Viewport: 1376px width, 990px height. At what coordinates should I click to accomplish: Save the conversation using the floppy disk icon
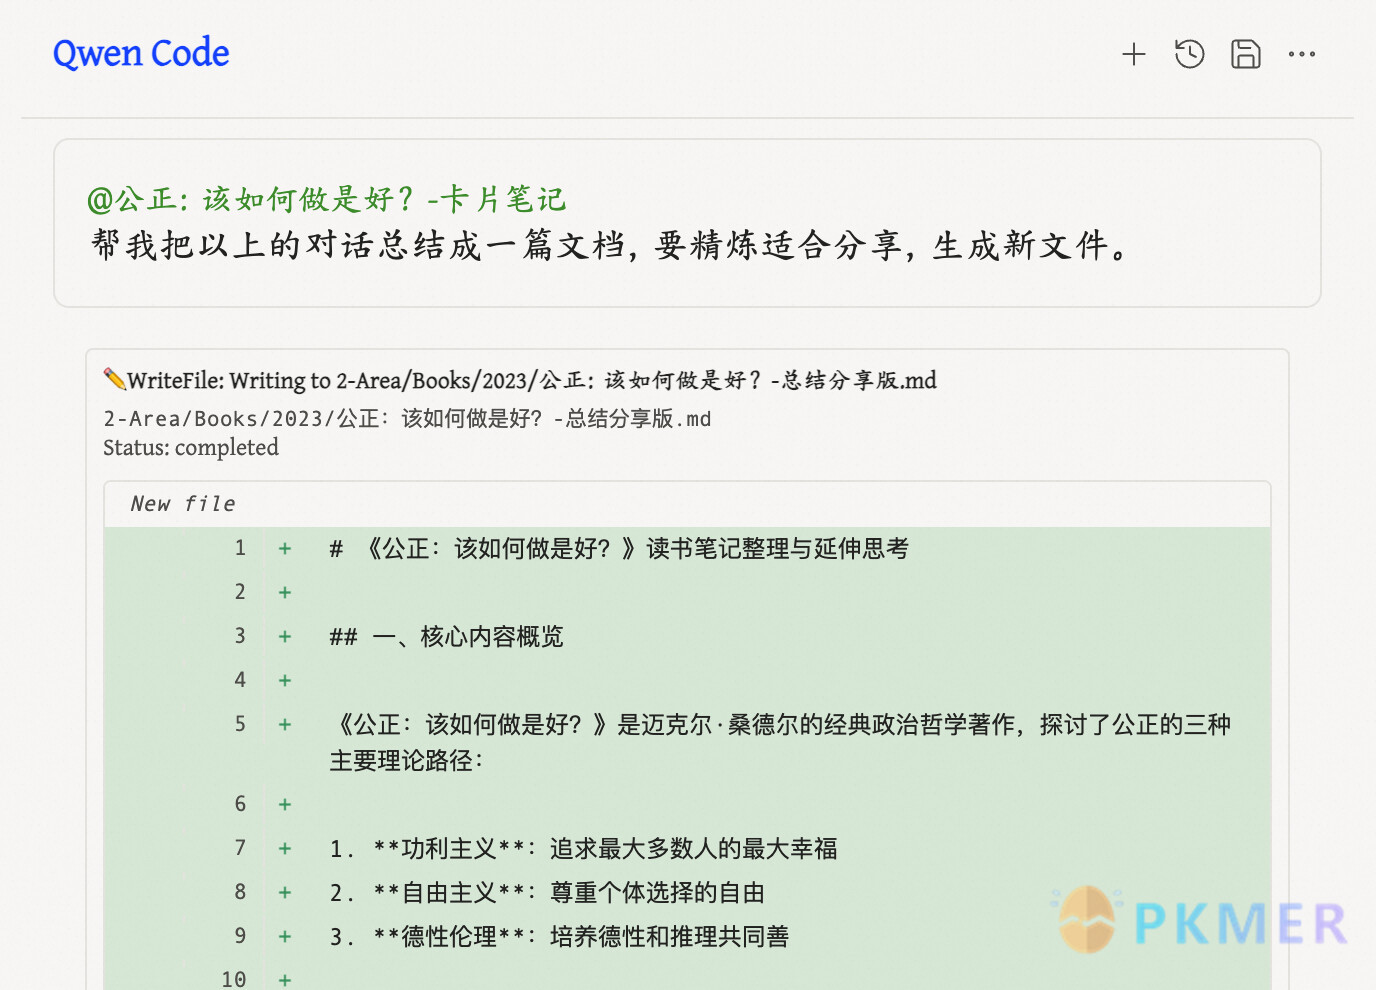coord(1245,54)
